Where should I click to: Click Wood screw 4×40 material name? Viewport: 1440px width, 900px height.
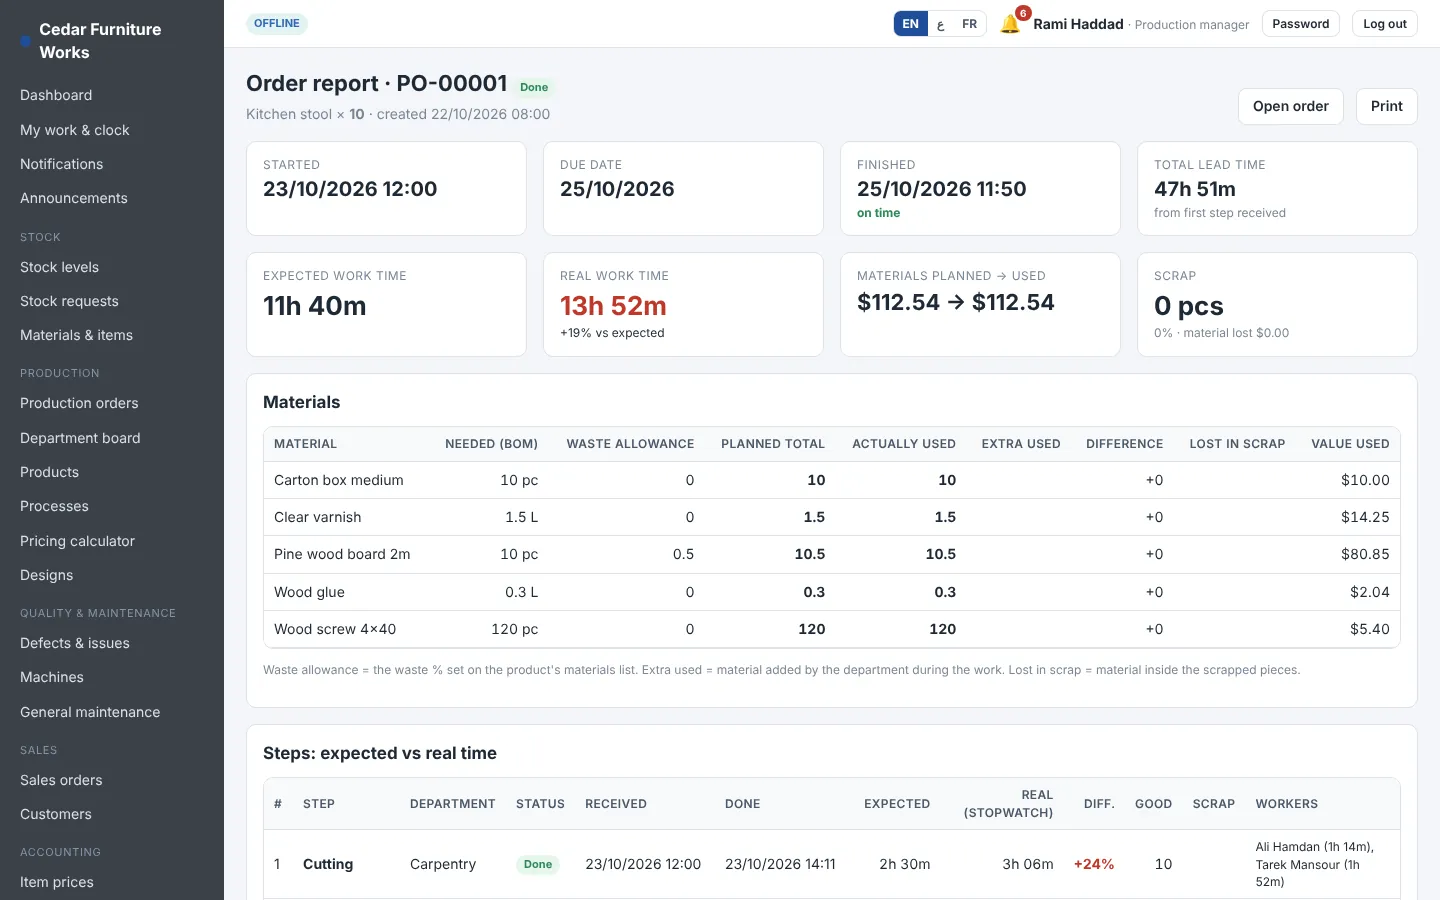tap(335, 629)
